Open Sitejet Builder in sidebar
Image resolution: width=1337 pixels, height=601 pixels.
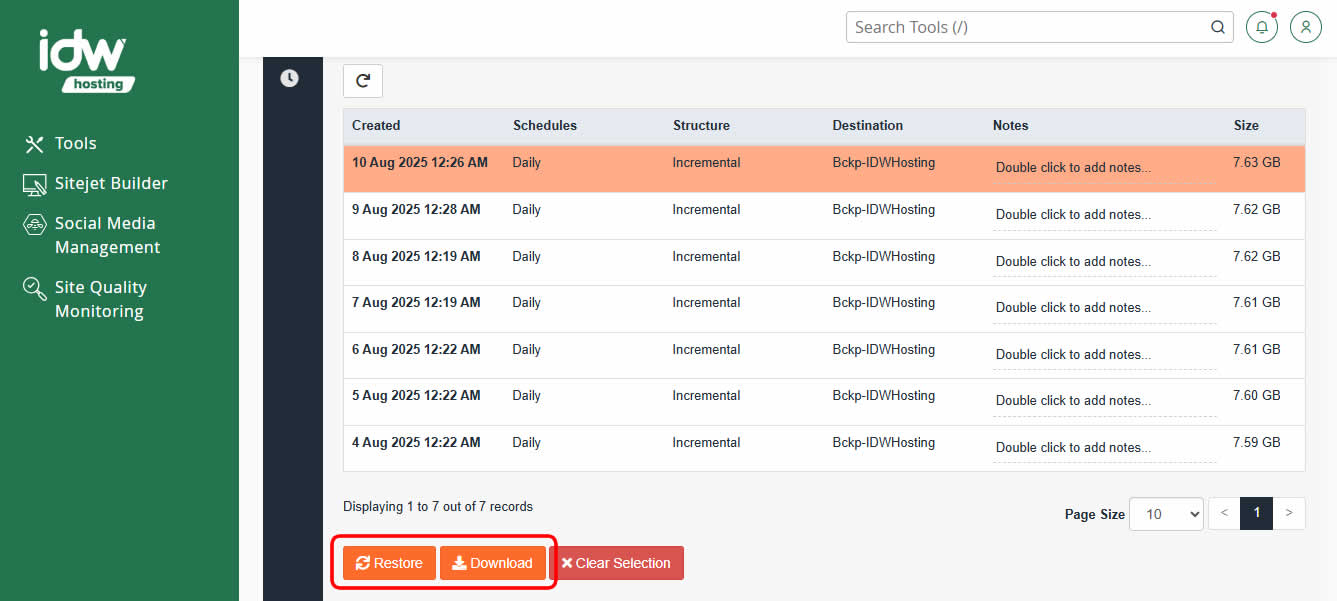pos(110,184)
